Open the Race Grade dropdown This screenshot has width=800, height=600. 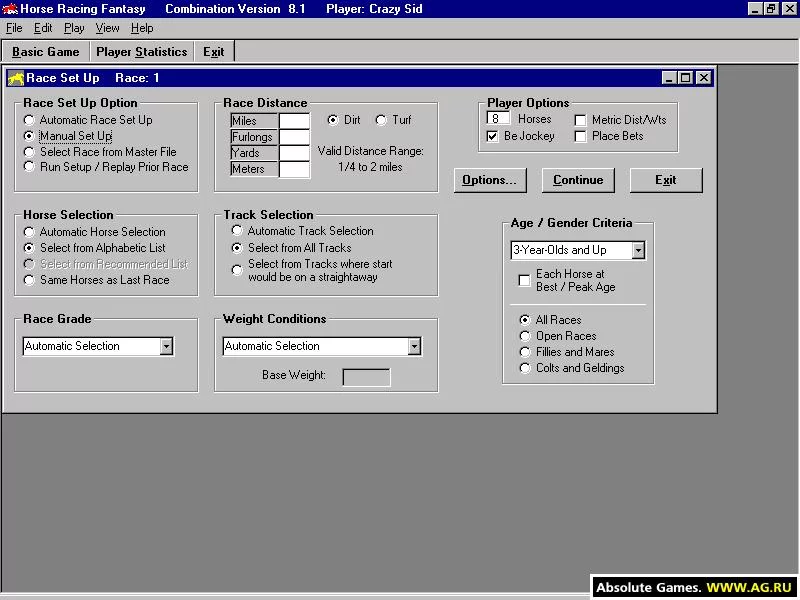[166, 346]
